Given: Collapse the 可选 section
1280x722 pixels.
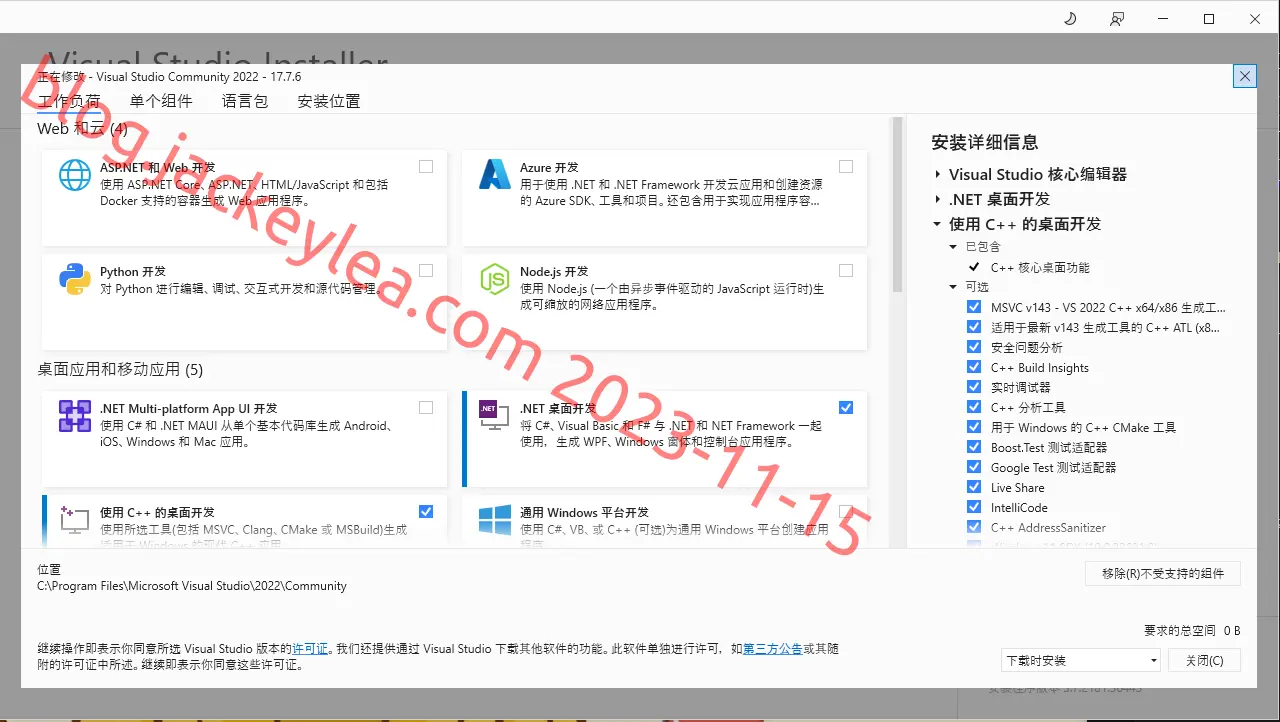Looking at the screenshot, I should pos(954,287).
